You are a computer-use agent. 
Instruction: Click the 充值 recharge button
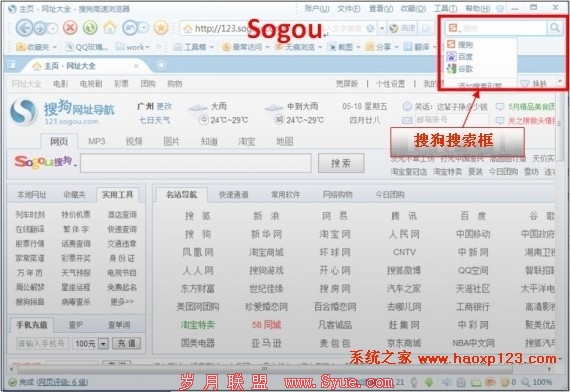(127, 343)
